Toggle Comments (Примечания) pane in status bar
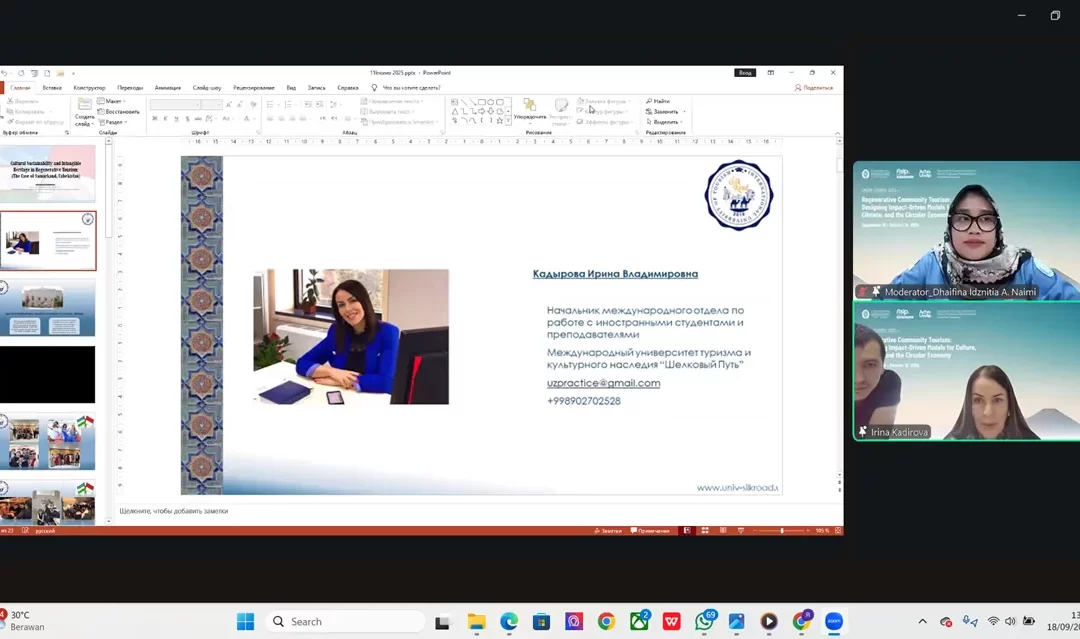The width and height of the screenshot is (1080, 639). pyautogui.click(x=652, y=531)
